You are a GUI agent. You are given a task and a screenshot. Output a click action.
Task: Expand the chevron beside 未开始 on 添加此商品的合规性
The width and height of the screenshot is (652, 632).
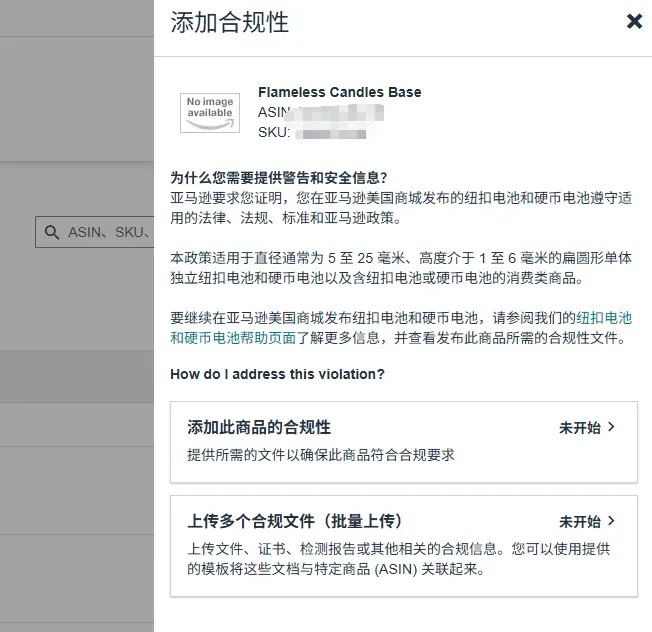(x=611, y=427)
